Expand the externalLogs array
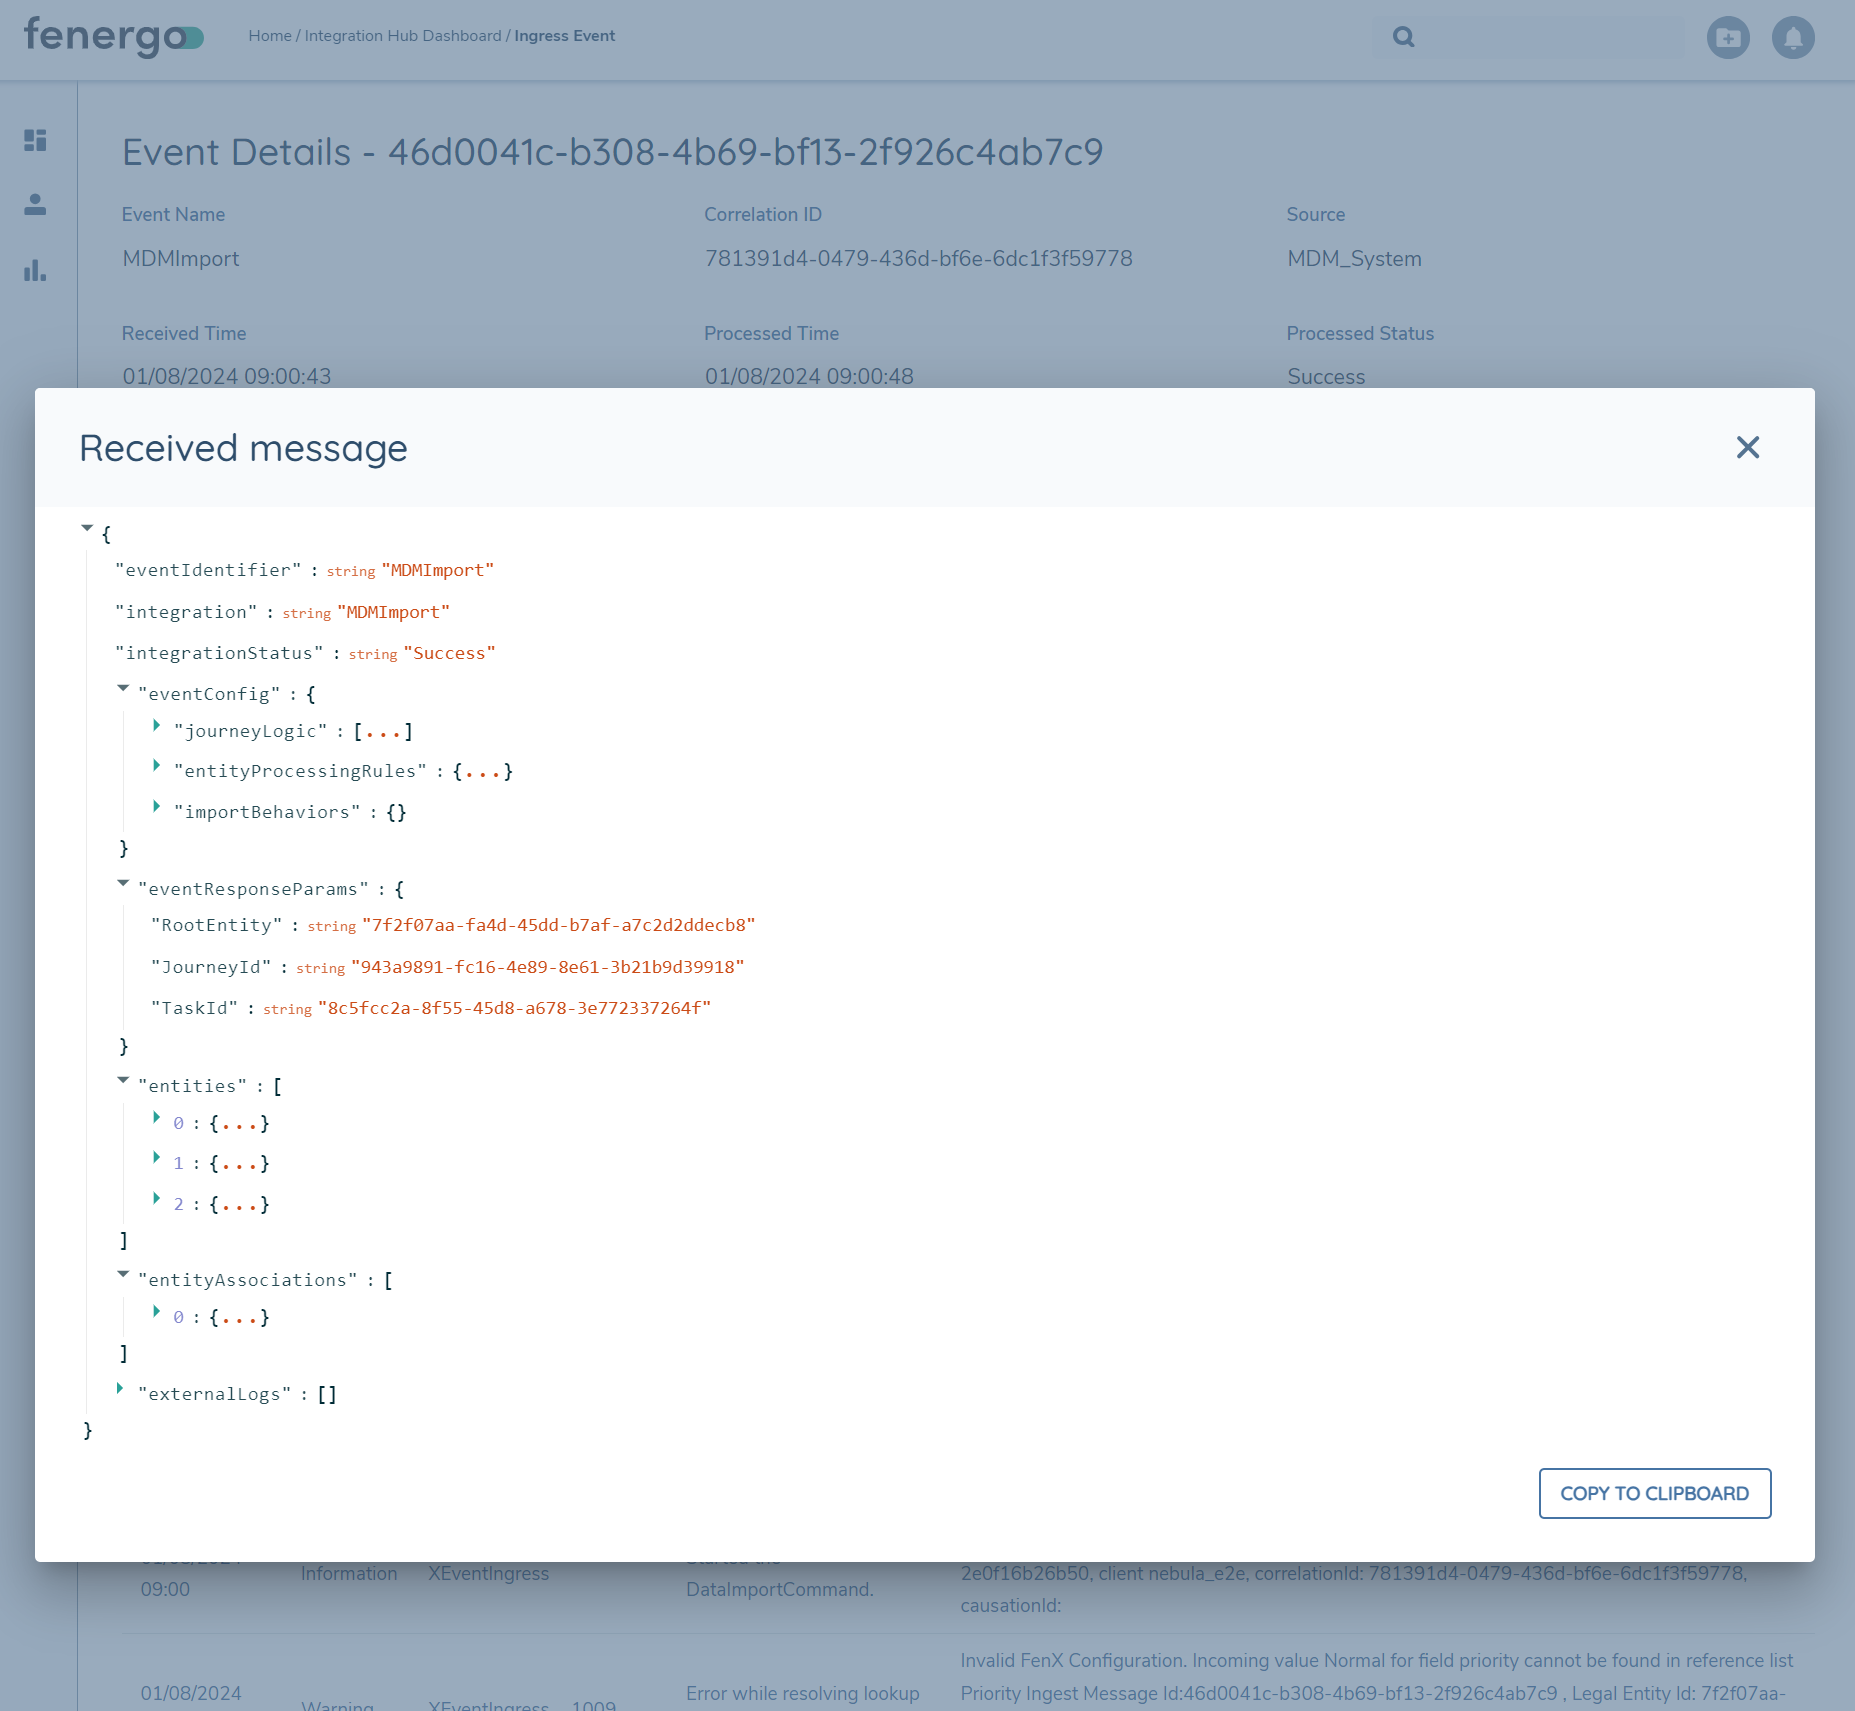The width and height of the screenshot is (1855, 1711). tap(120, 1389)
